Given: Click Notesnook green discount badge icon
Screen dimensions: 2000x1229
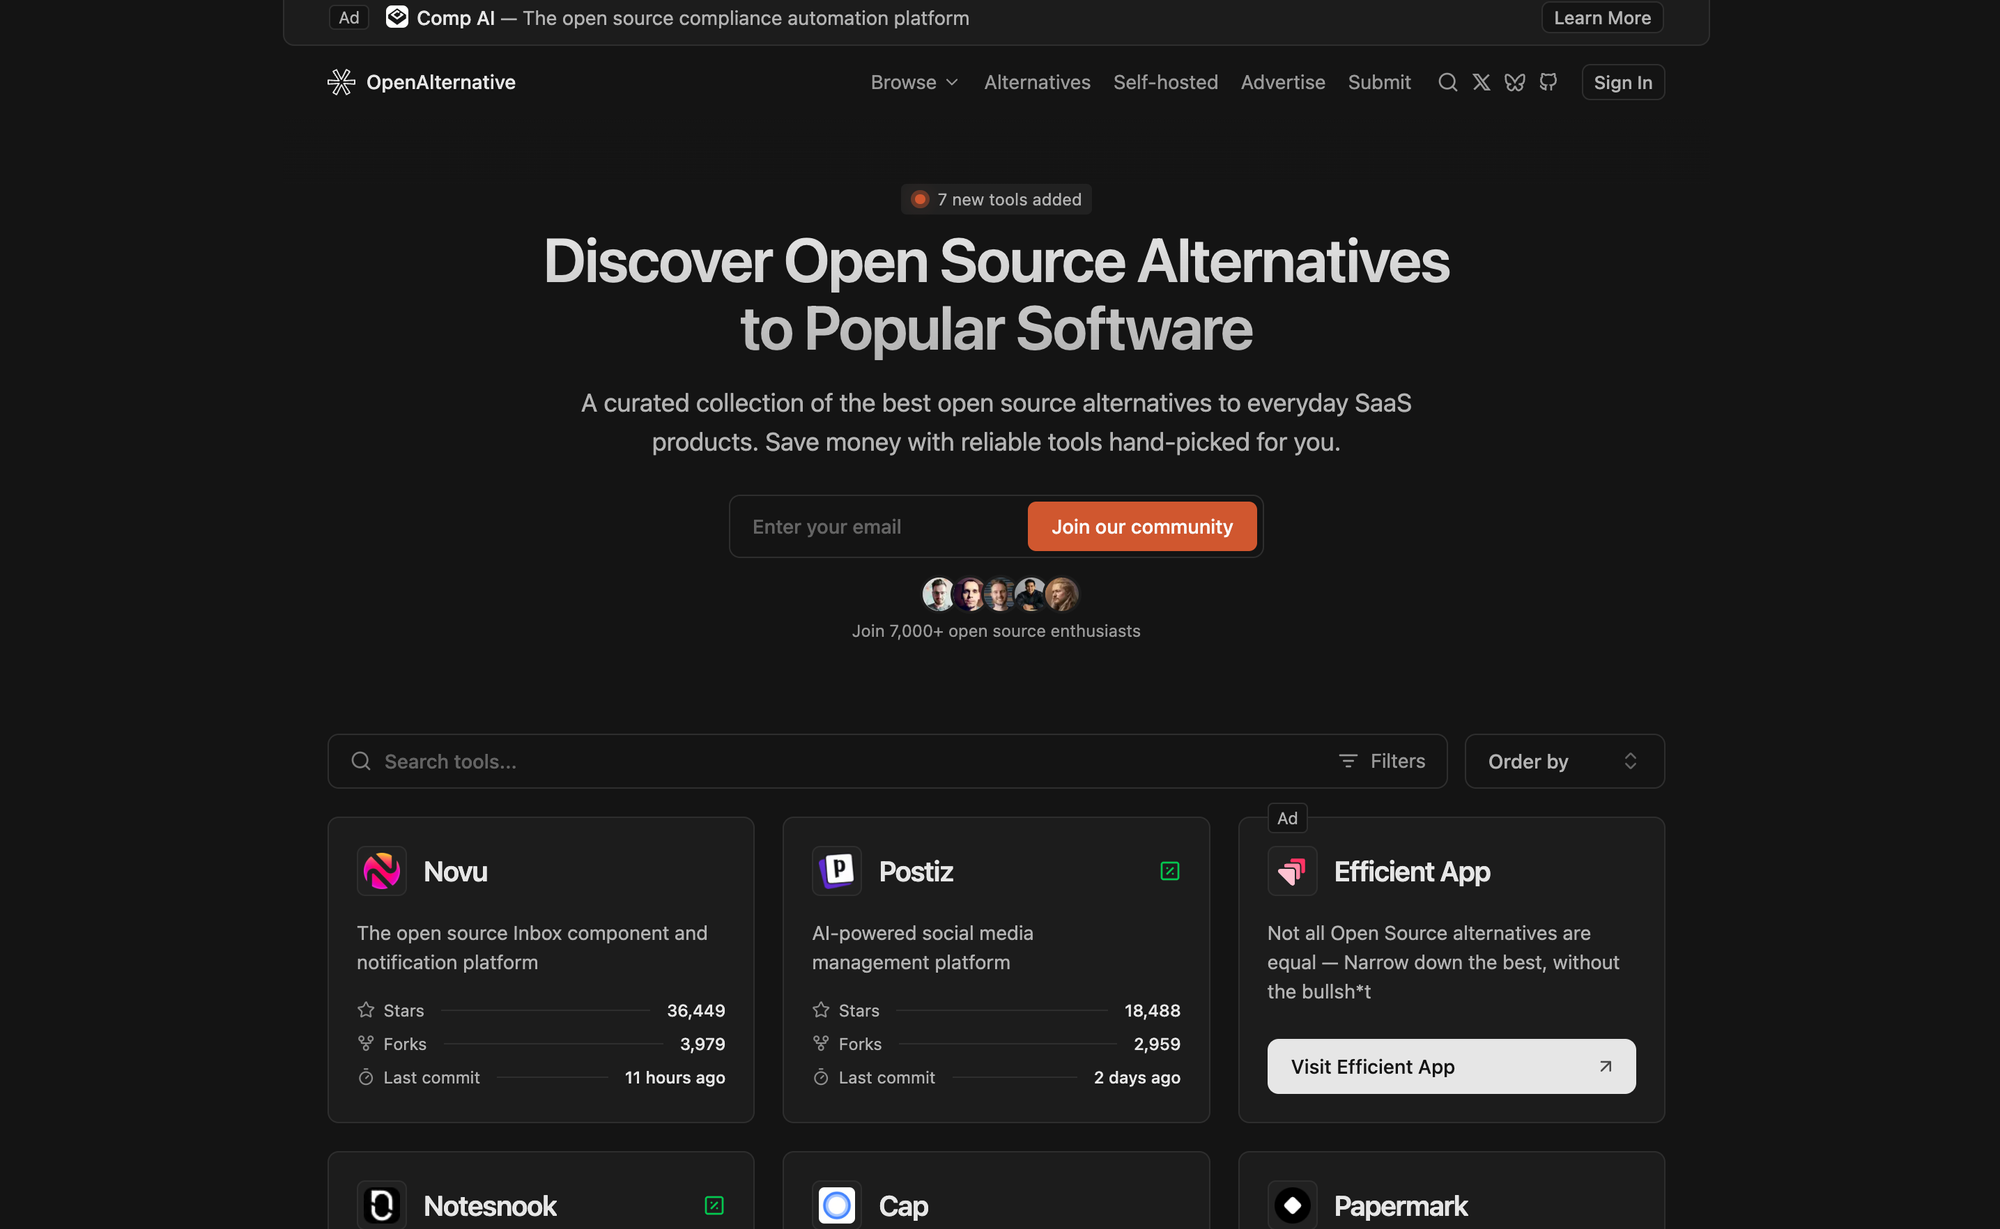Looking at the screenshot, I should (x=714, y=1205).
